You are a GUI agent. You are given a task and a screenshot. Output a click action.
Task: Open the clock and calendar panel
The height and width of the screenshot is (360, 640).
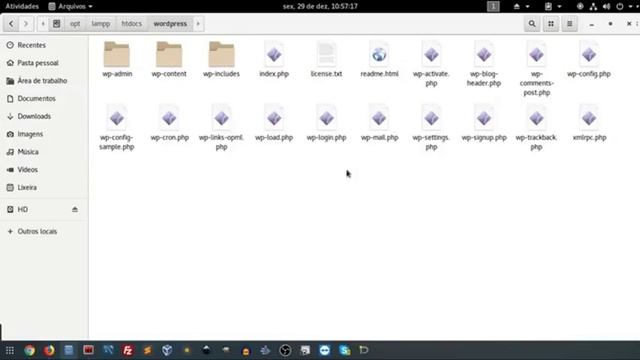pos(320,6)
